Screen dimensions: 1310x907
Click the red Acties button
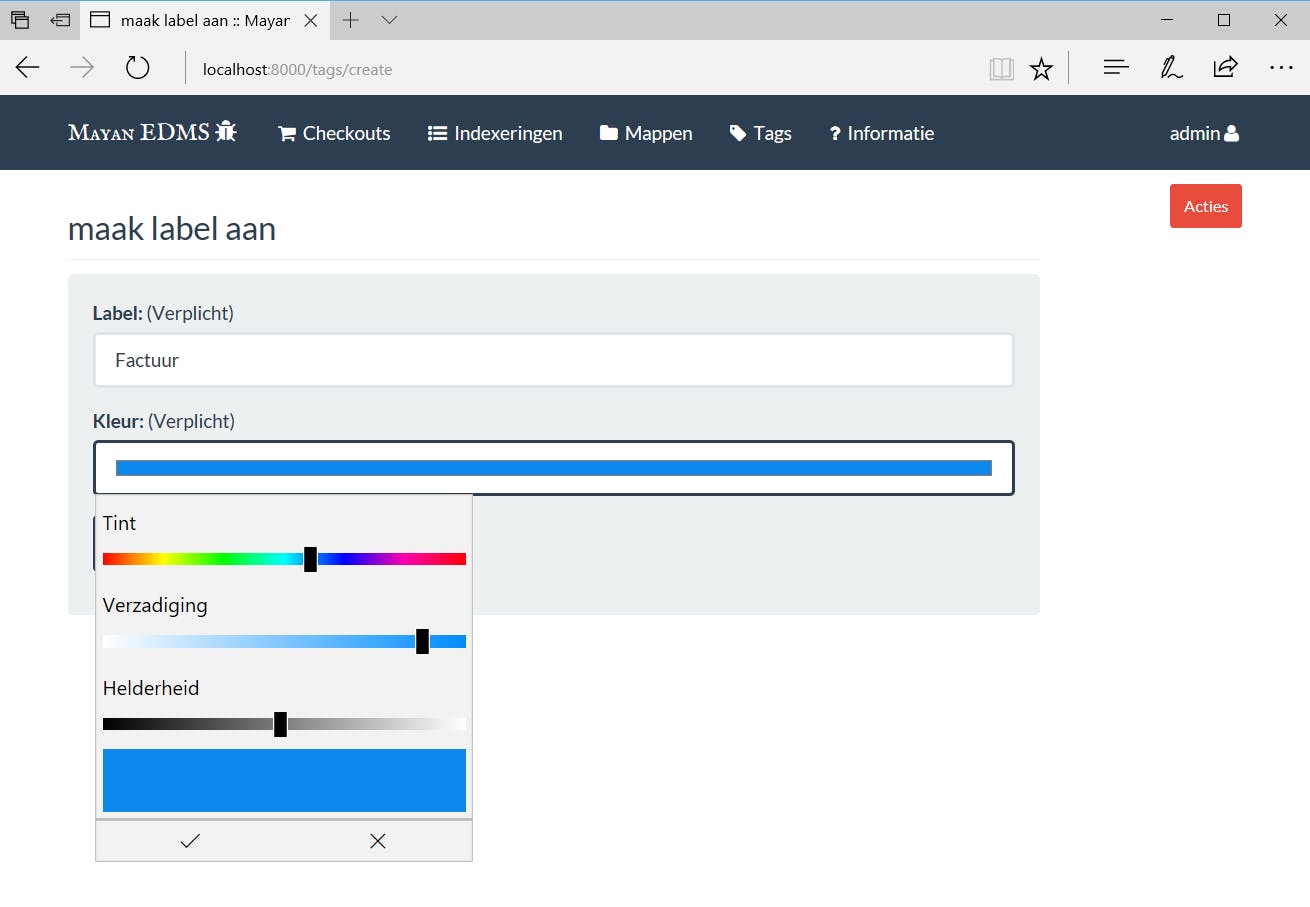pyautogui.click(x=1206, y=206)
